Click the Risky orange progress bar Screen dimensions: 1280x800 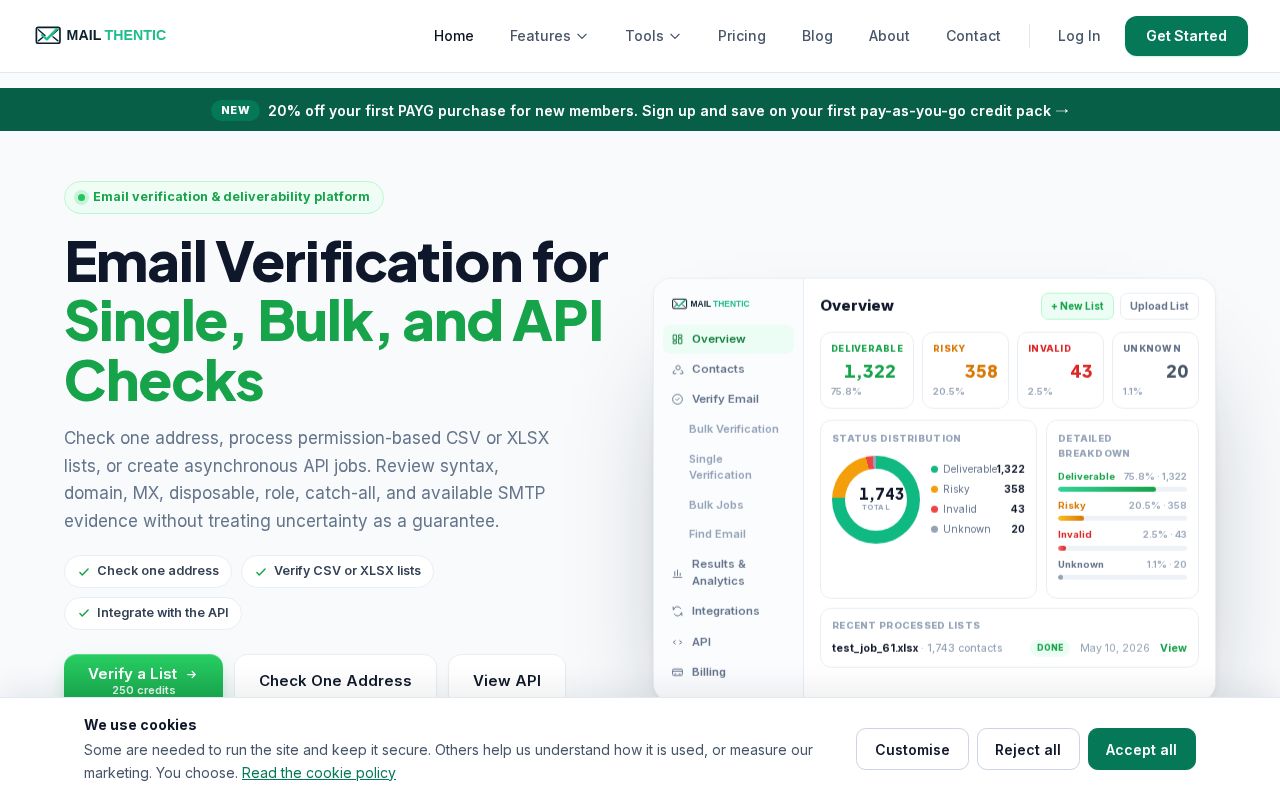pyautogui.click(x=1071, y=518)
